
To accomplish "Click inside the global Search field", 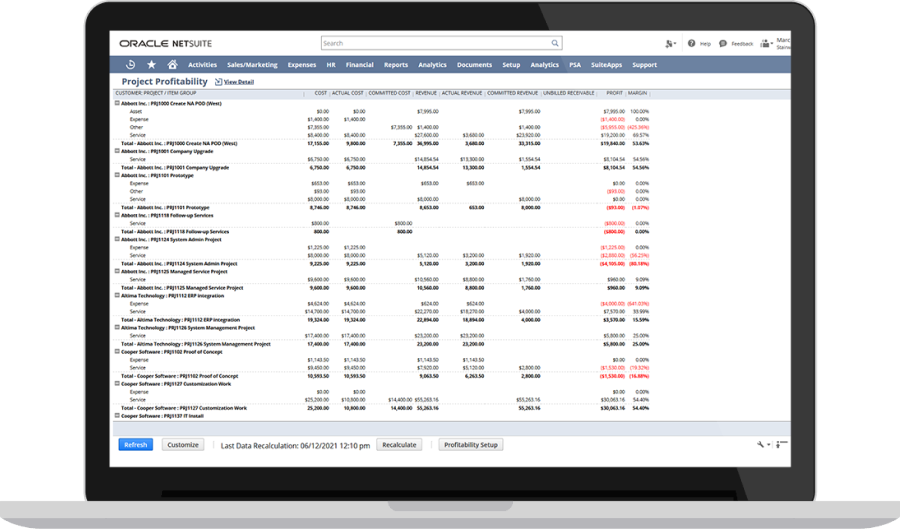I will click(441, 43).
